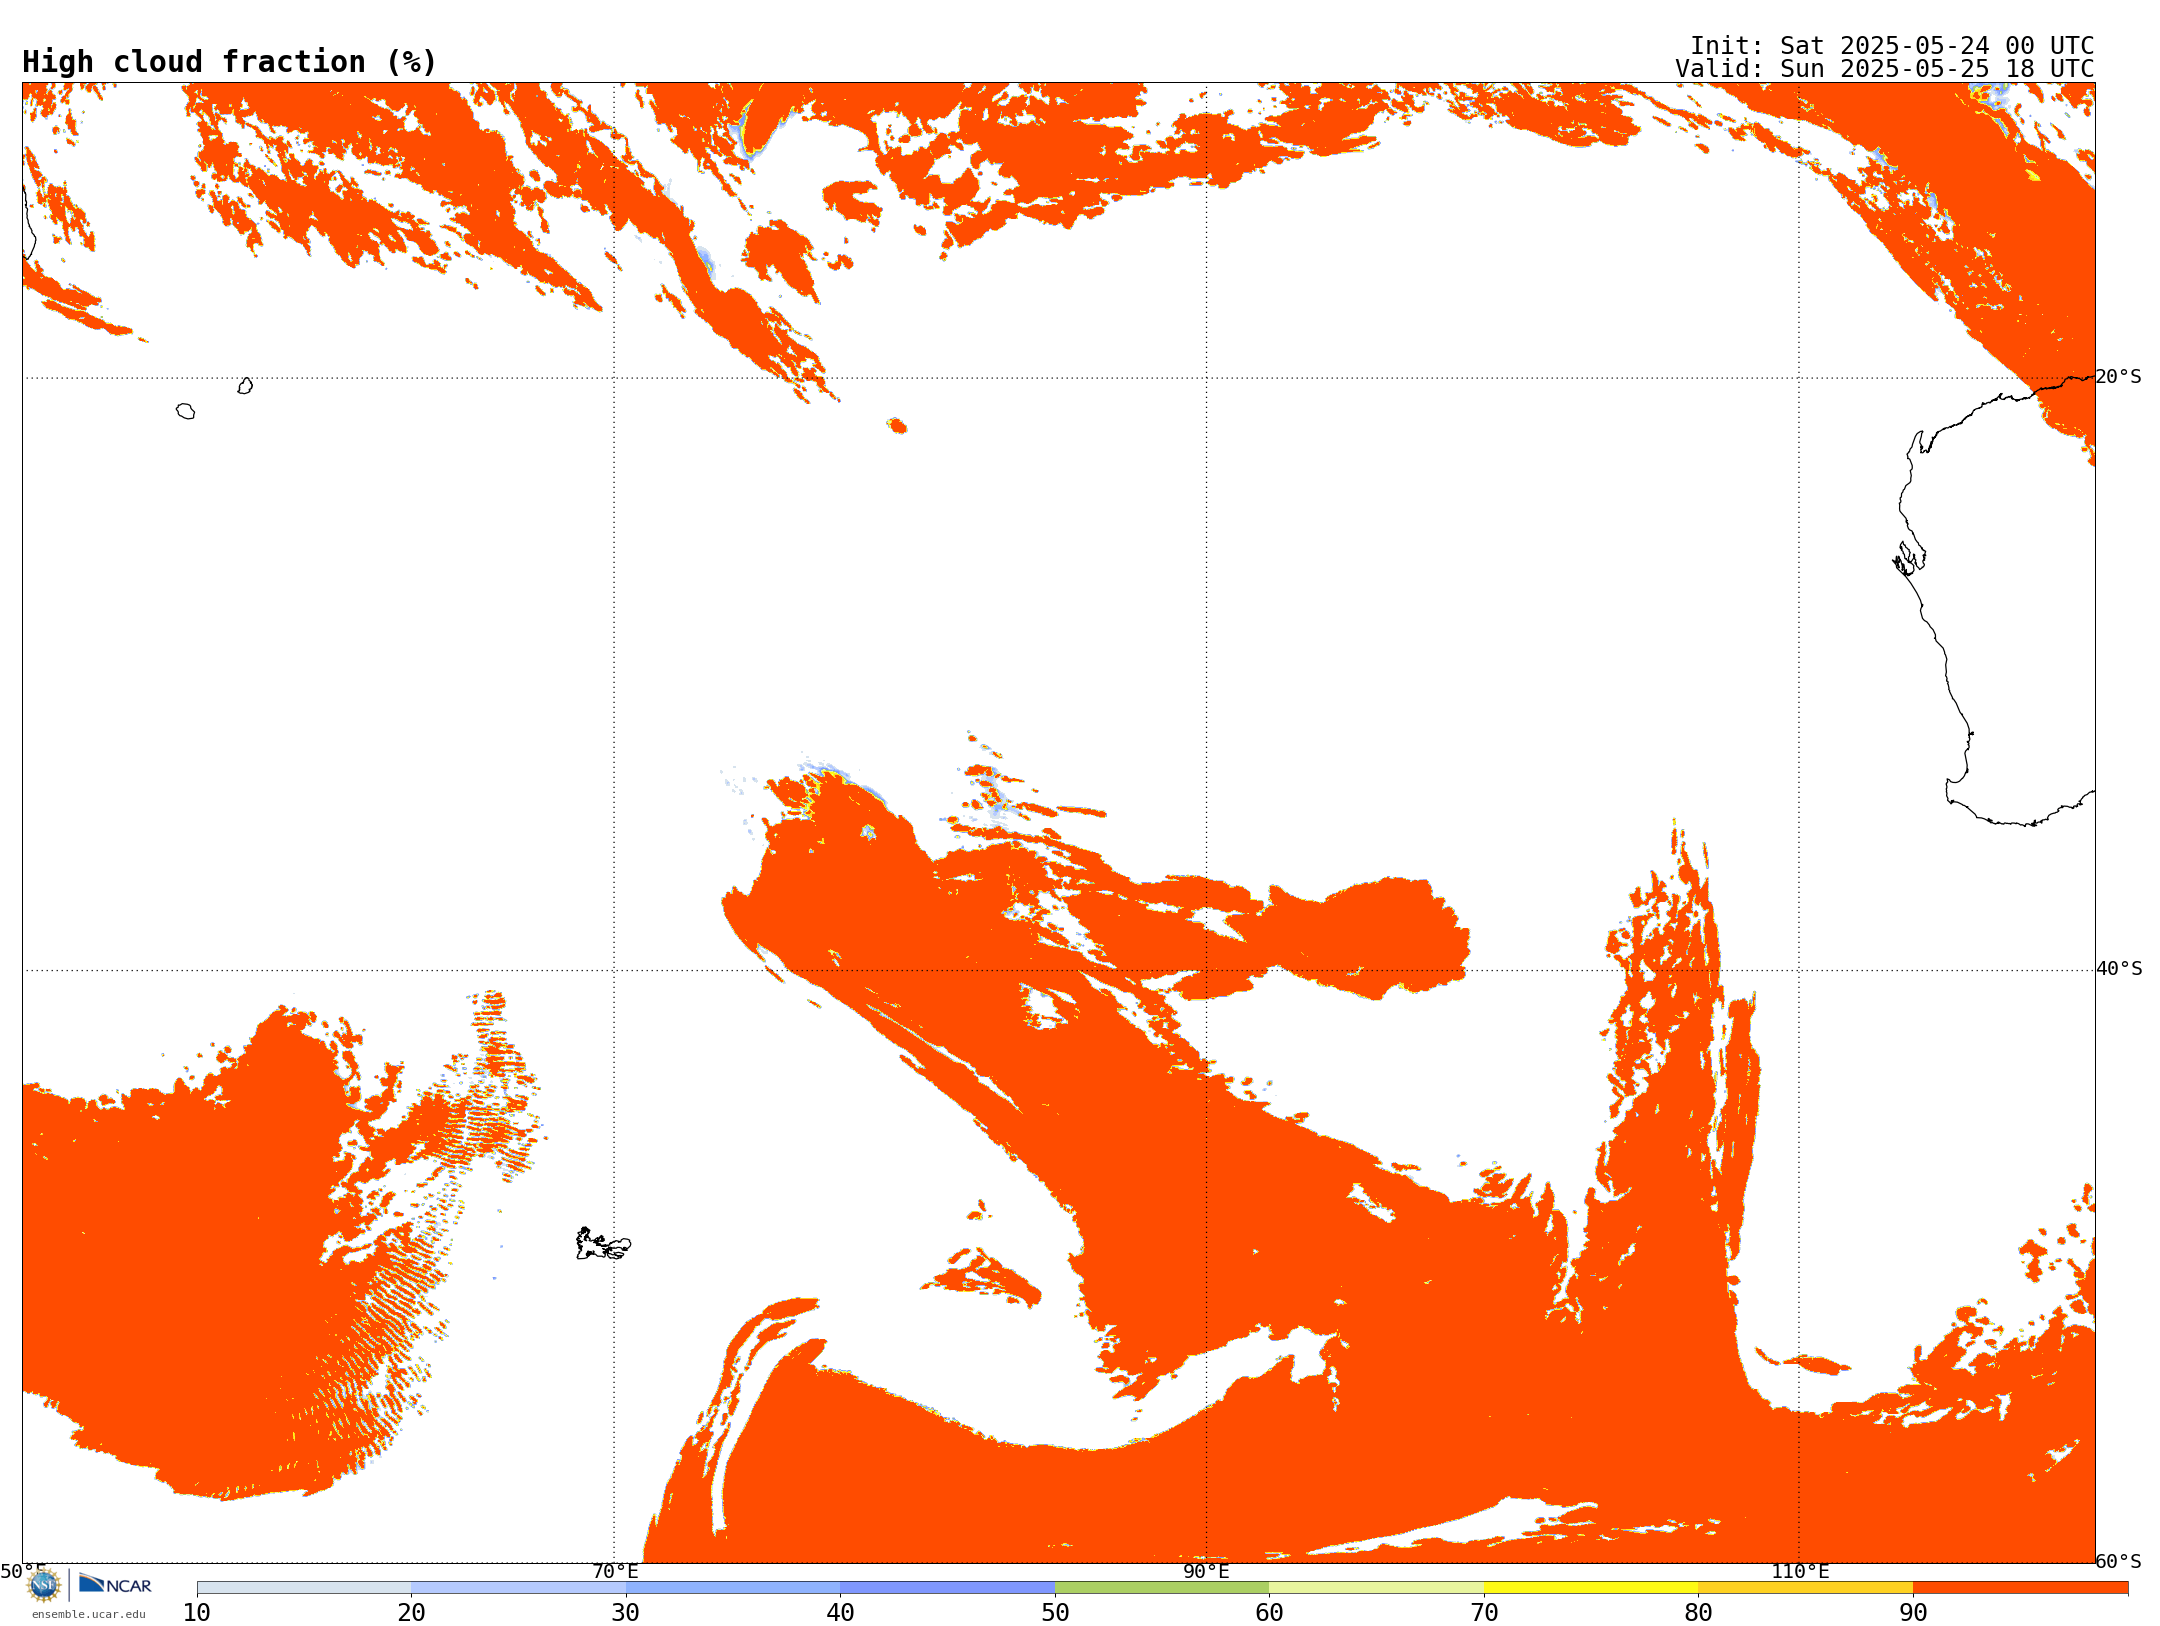Click the colorbar tick label 50

[x=1055, y=1613]
